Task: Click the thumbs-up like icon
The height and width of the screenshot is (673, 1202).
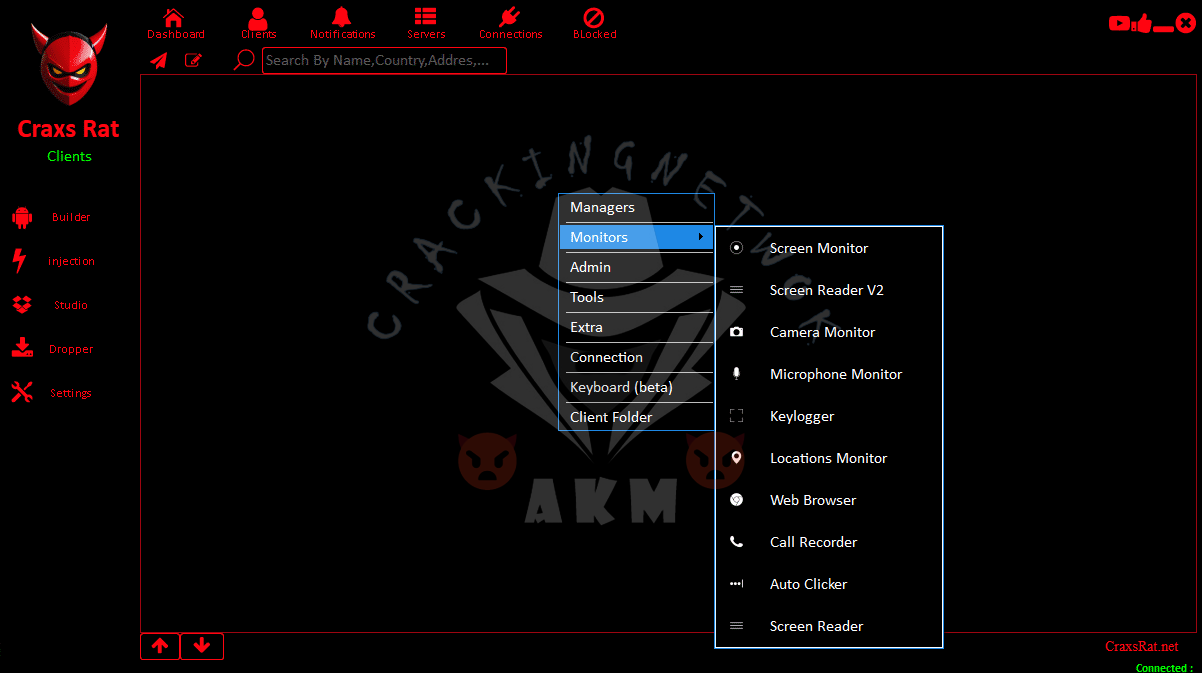Action: tap(1143, 23)
